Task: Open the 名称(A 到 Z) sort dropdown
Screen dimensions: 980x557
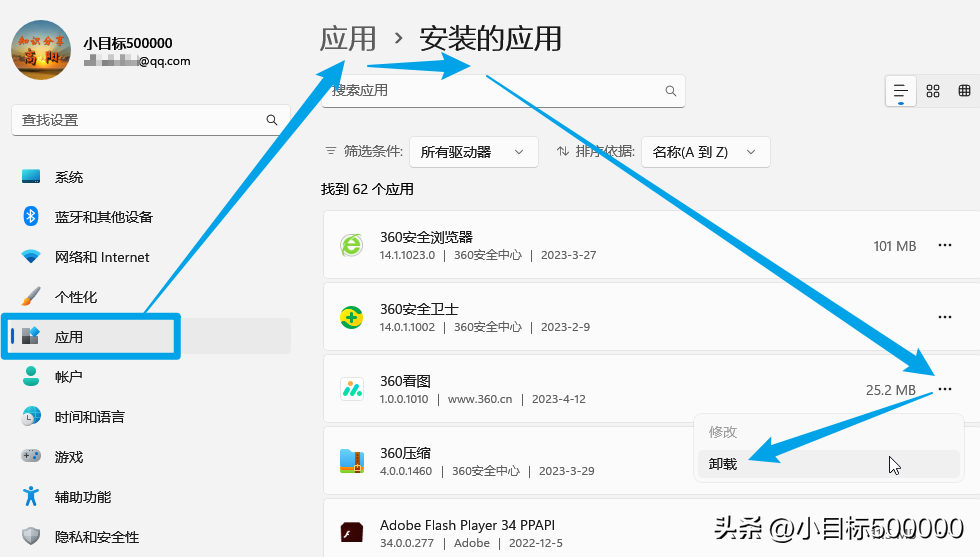Action: tap(706, 152)
